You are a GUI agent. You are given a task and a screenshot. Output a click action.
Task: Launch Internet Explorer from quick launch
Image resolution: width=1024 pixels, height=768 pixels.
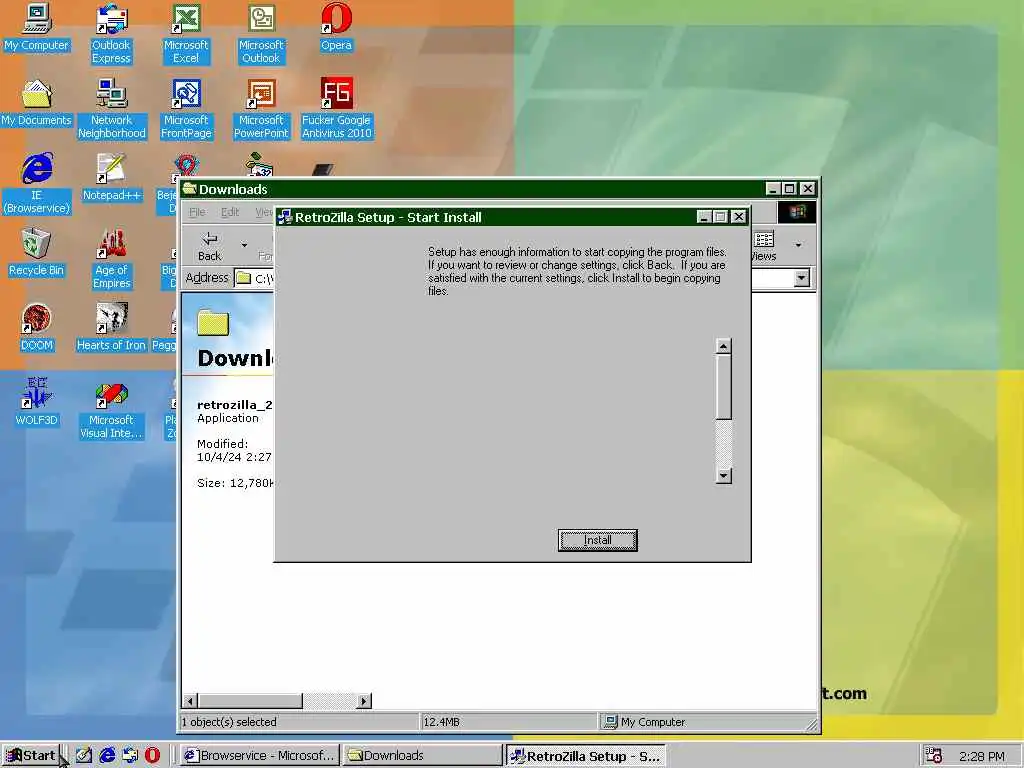tap(107, 756)
